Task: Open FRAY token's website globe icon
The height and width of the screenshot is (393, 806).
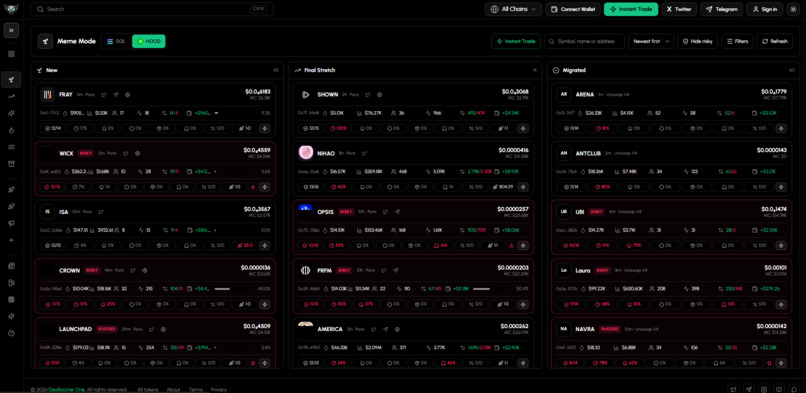Action: (x=127, y=95)
